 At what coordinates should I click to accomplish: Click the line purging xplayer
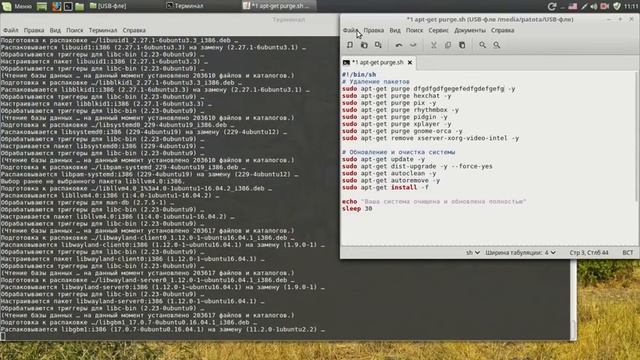[396, 124]
